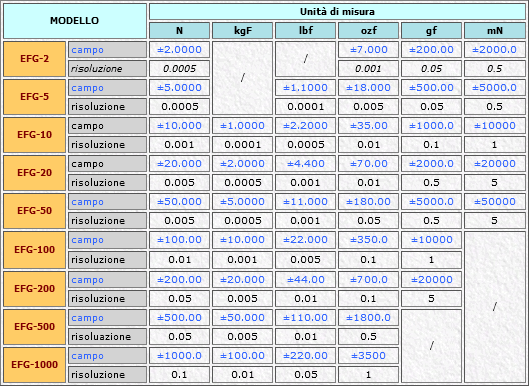Click the EFG-5 model cell
The height and width of the screenshot is (386, 529).
pyautogui.click(x=34, y=97)
